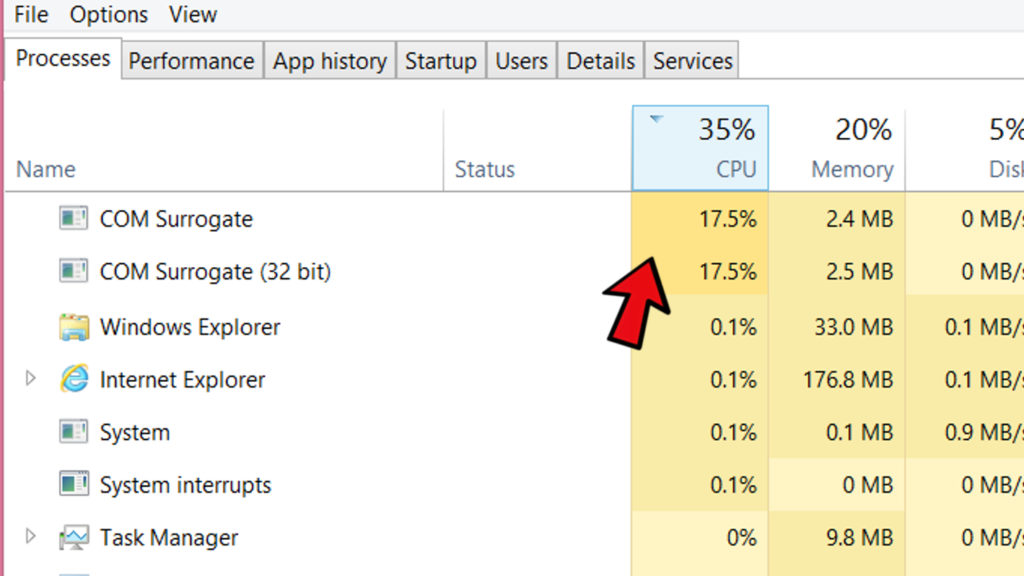Switch to the Performance tab
Viewport: 1024px width, 576px height.
click(x=191, y=61)
